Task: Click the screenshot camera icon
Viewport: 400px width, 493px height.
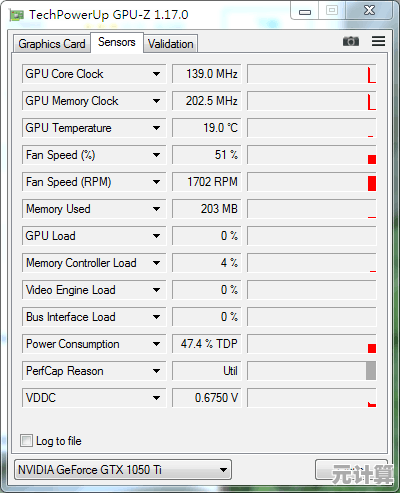Action: pyautogui.click(x=351, y=41)
